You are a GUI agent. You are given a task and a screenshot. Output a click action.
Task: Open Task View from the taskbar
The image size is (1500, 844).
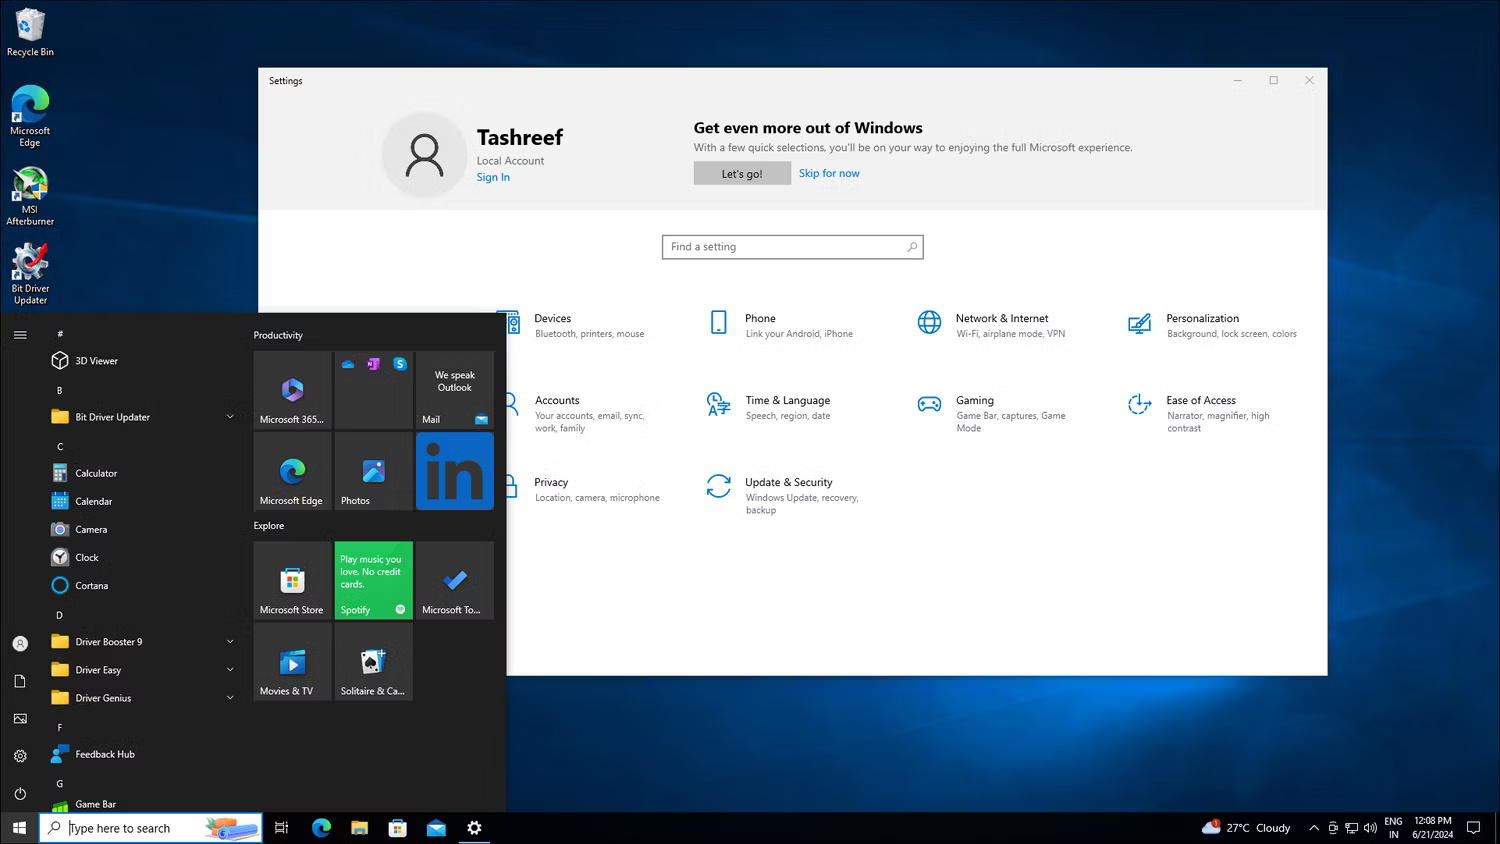tap(281, 828)
